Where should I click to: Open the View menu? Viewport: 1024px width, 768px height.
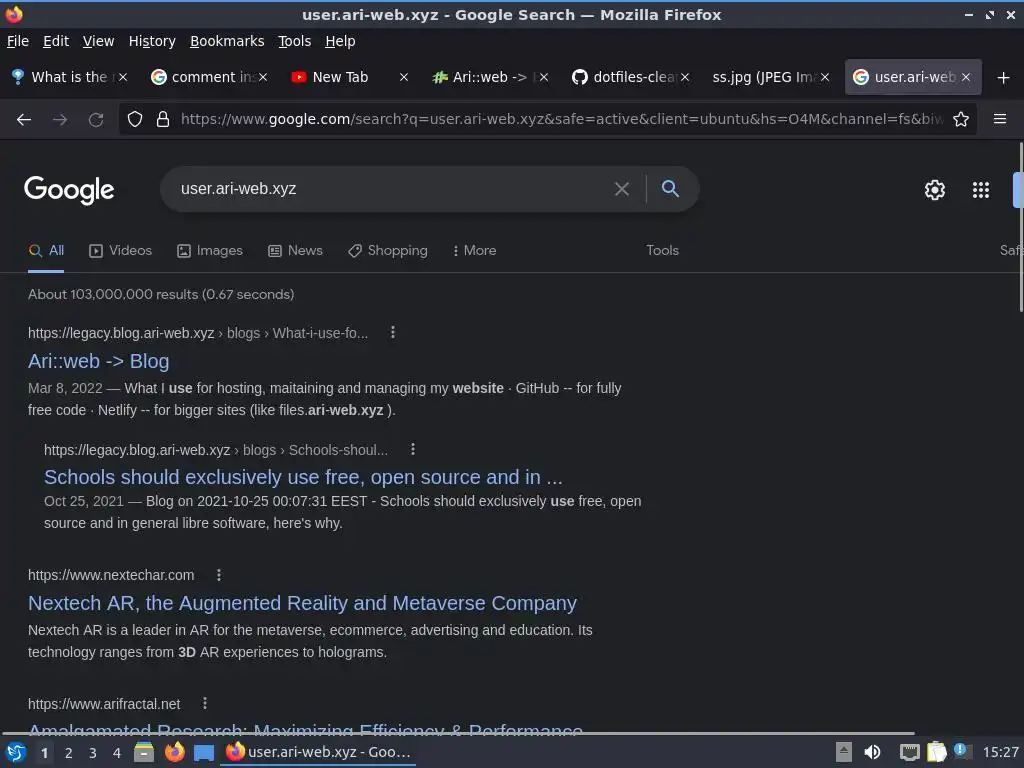tap(99, 41)
